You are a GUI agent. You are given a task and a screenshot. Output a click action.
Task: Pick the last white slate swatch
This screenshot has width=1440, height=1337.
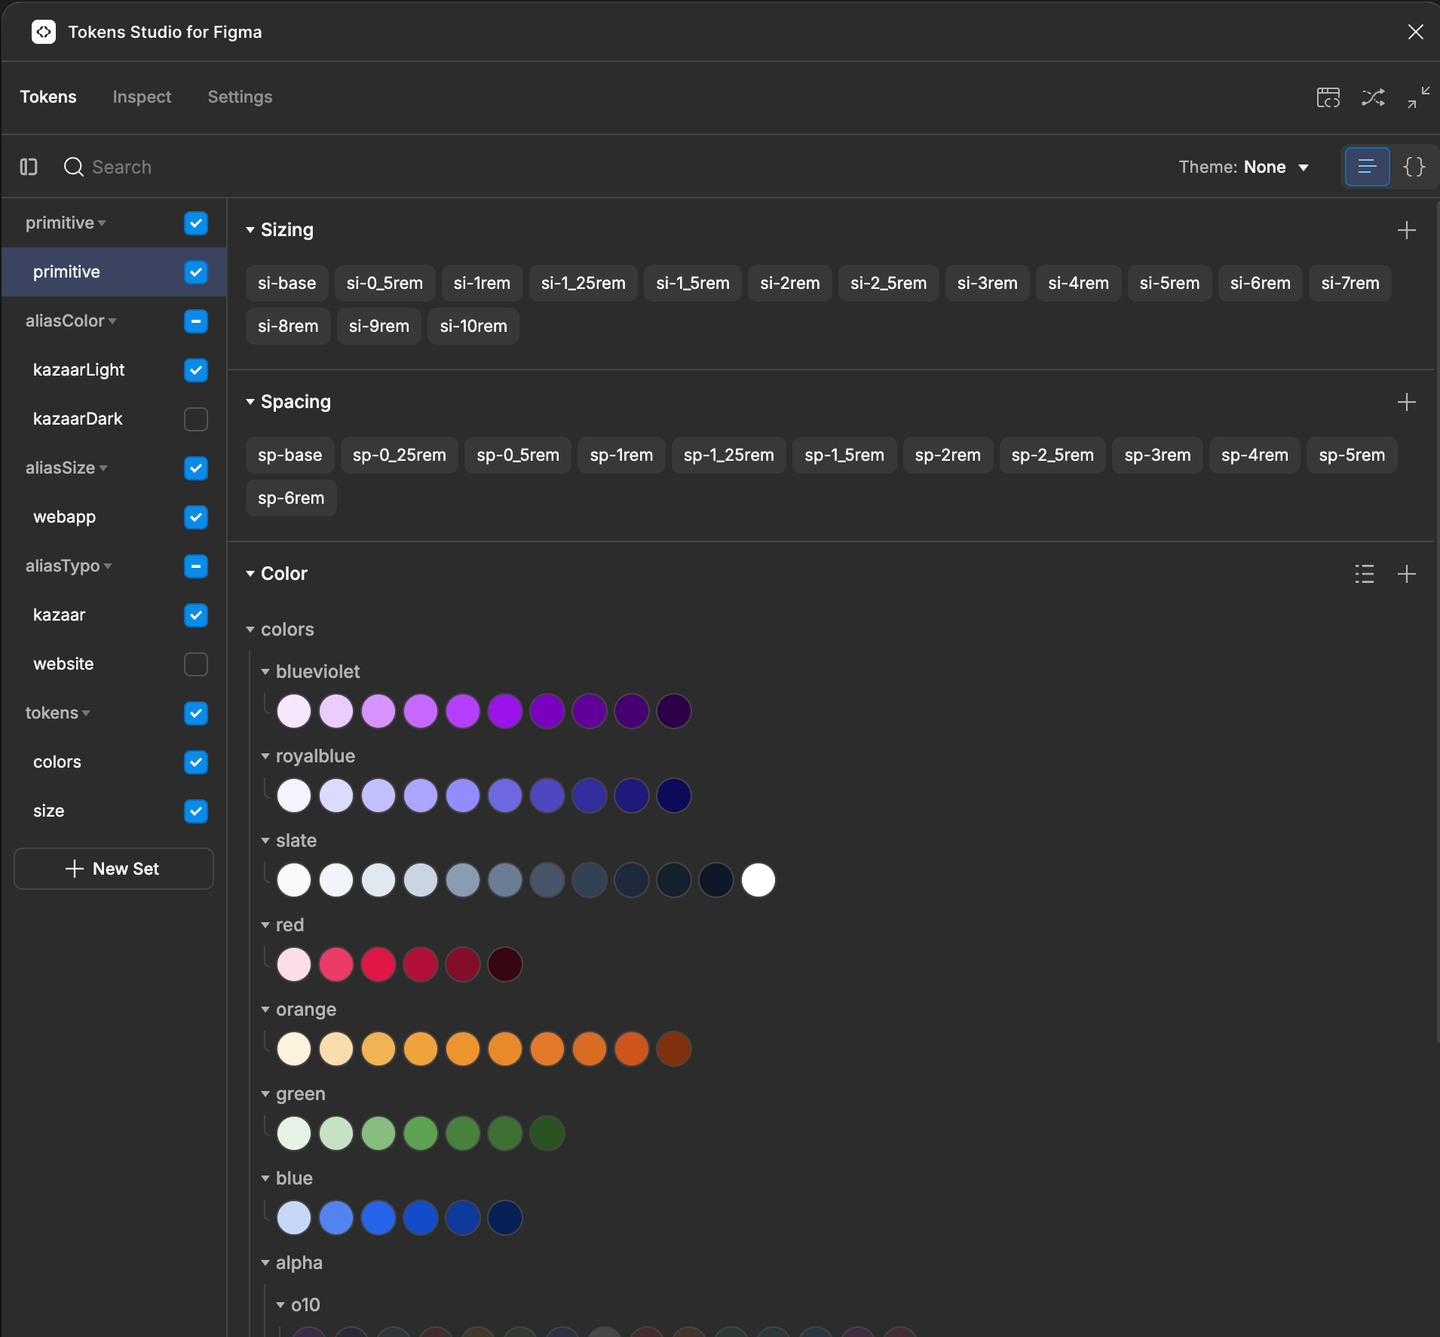pyautogui.click(x=758, y=880)
